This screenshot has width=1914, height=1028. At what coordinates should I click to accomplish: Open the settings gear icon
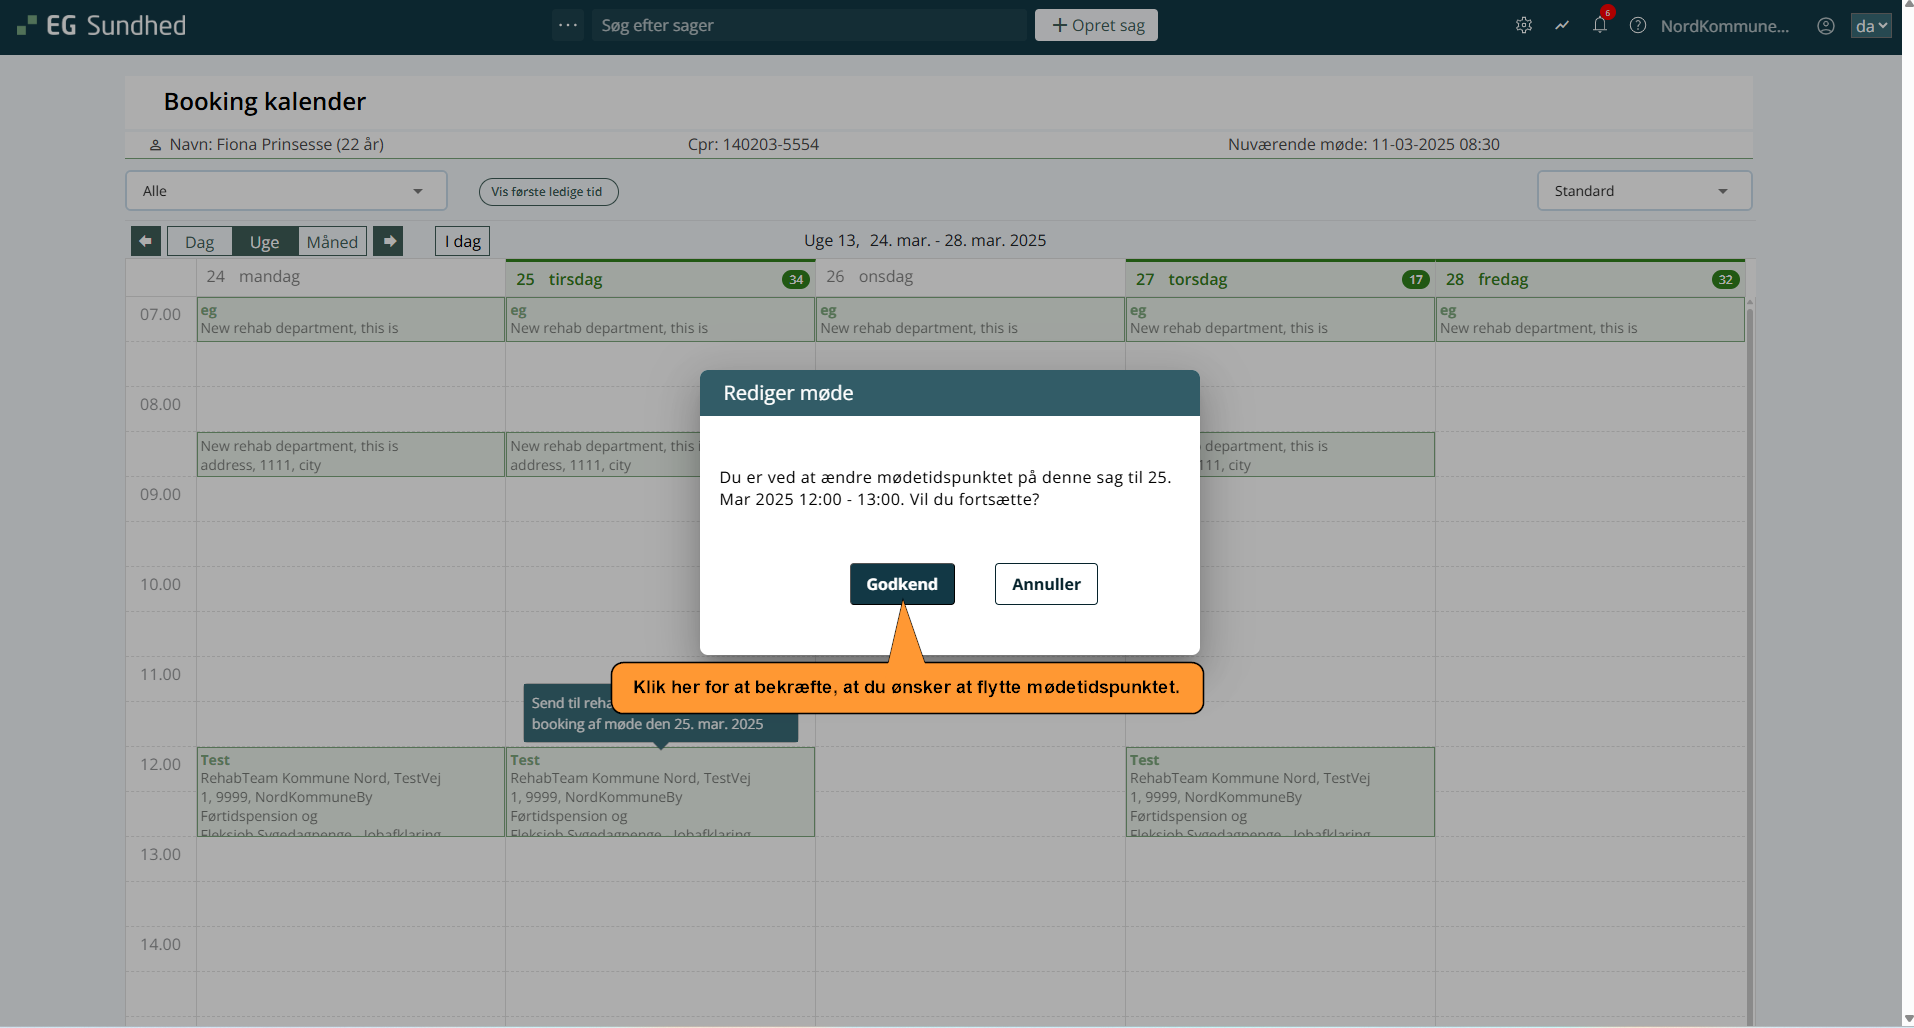[x=1523, y=26]
